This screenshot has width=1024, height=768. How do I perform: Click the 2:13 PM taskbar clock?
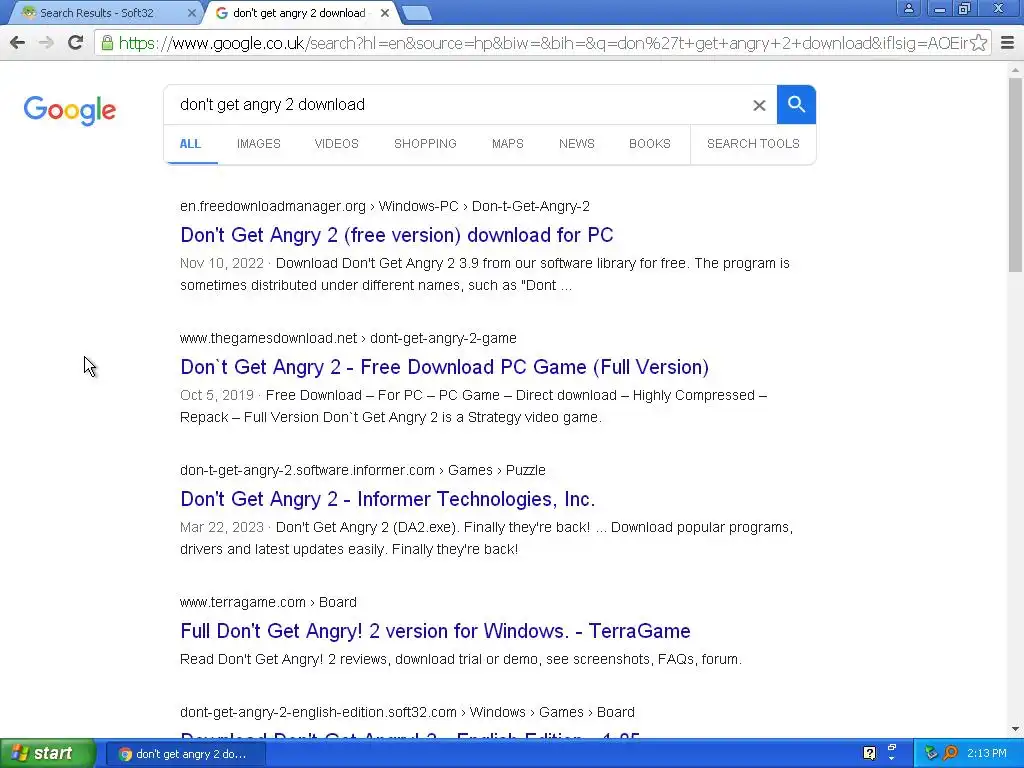[x=986, y=753]
